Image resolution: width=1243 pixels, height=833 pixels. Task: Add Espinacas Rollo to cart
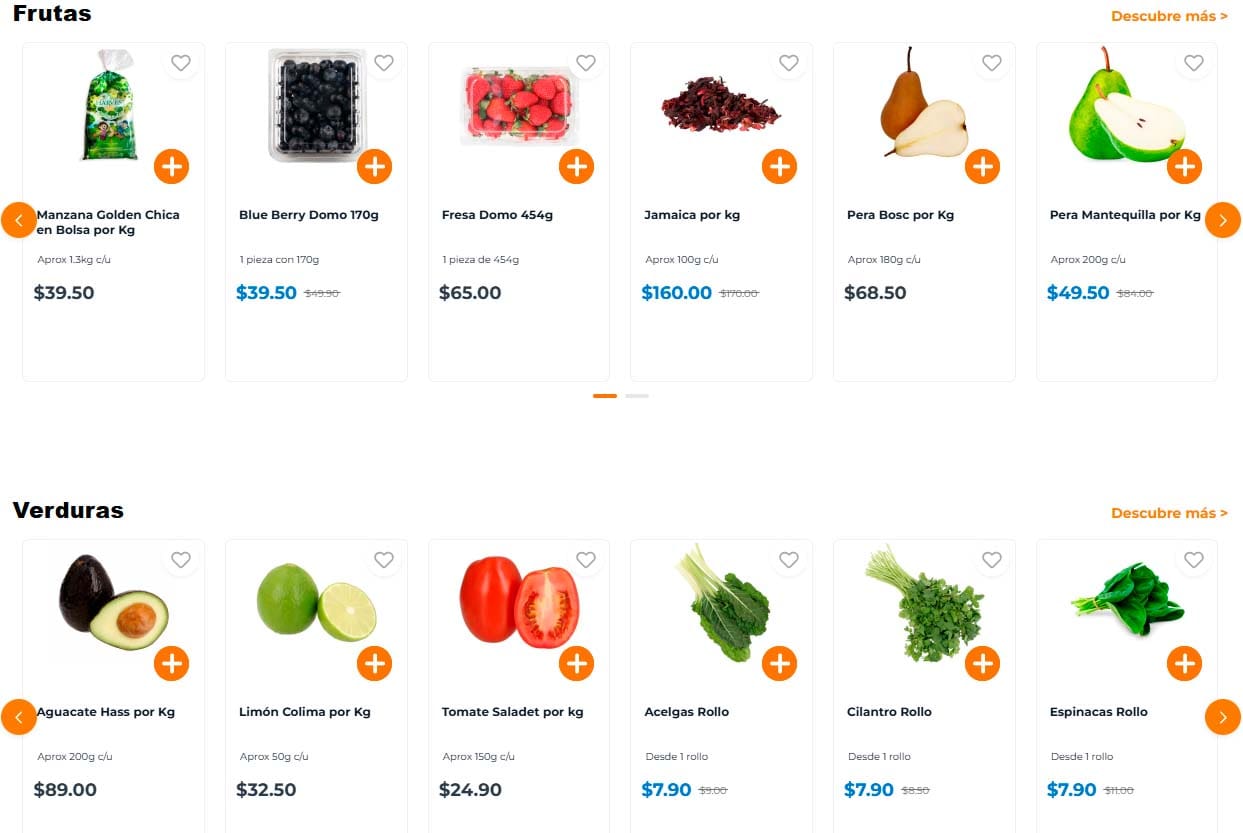click(1184, 663)
